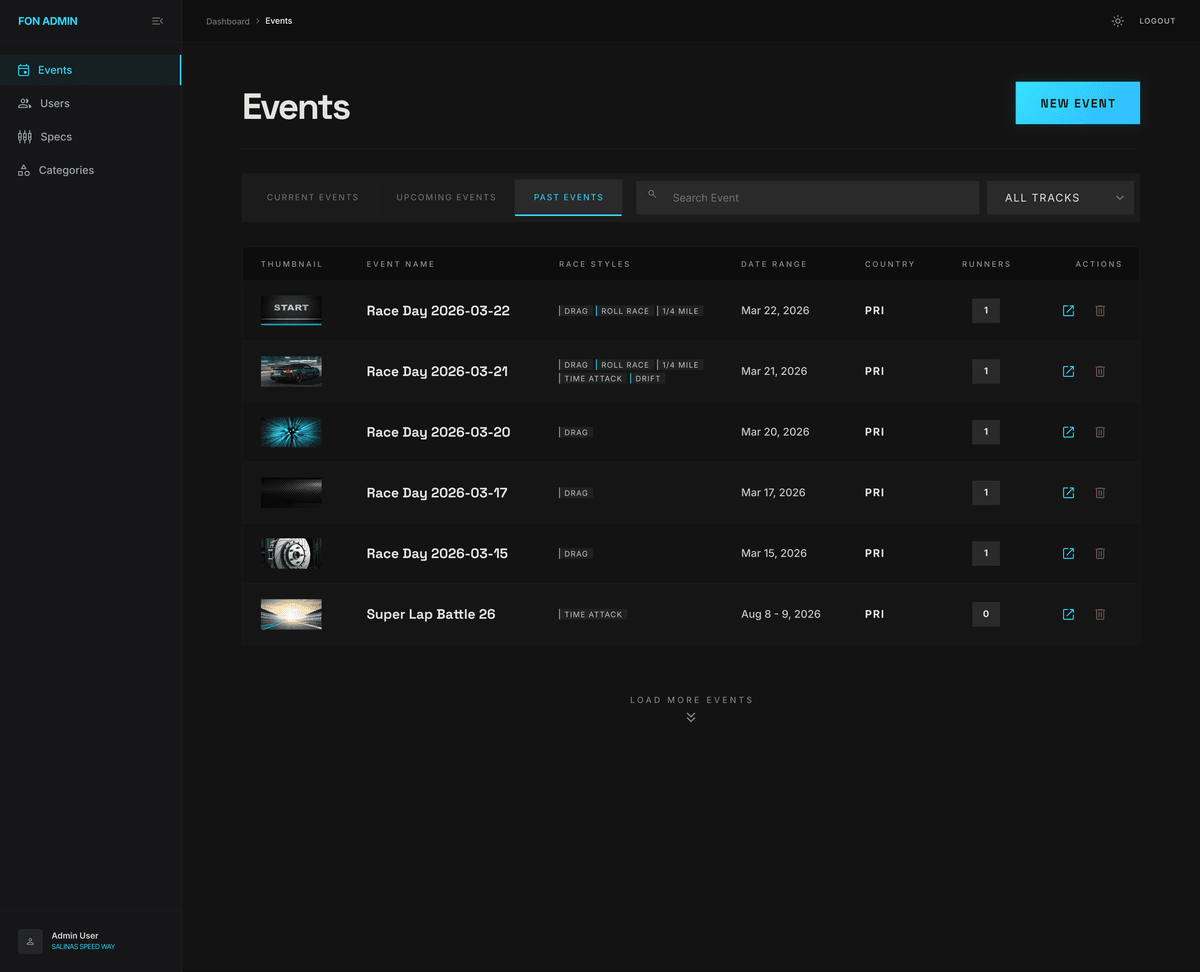Select the Events calendar icon in sidebar
The image size is (1200, 972).
(23, 70)
